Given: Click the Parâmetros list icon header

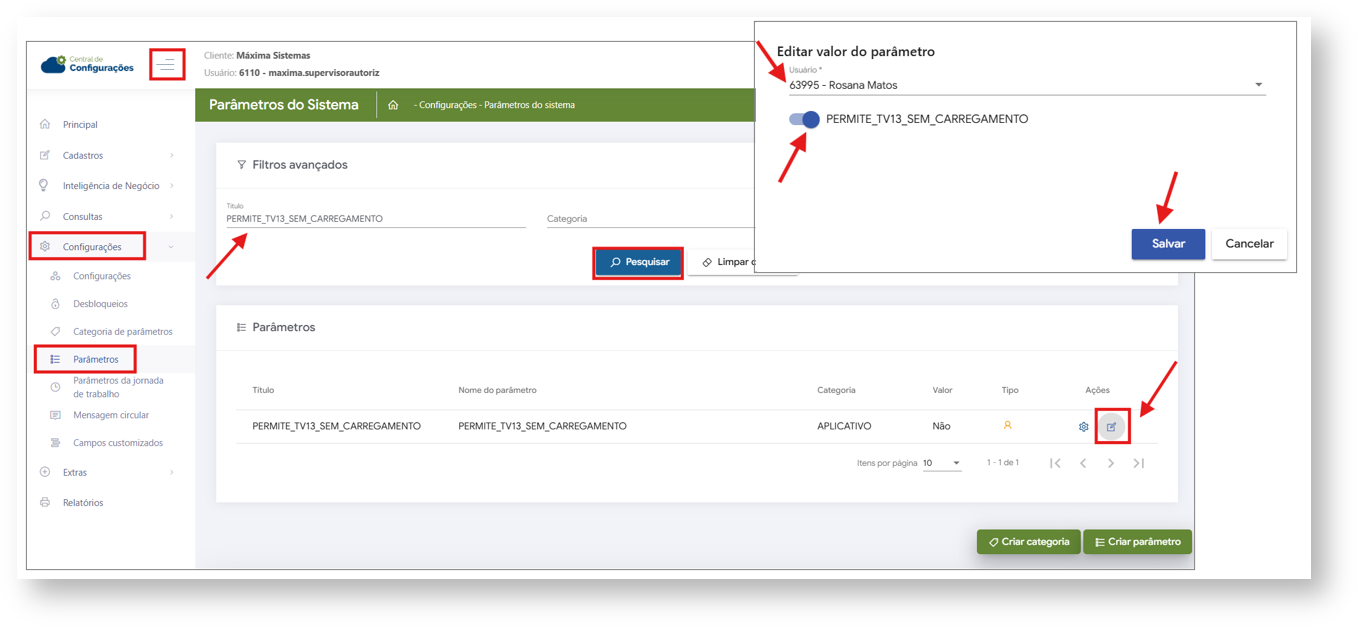Looking at the screenshot, I should pyautogui.click(x=241, y=327).
